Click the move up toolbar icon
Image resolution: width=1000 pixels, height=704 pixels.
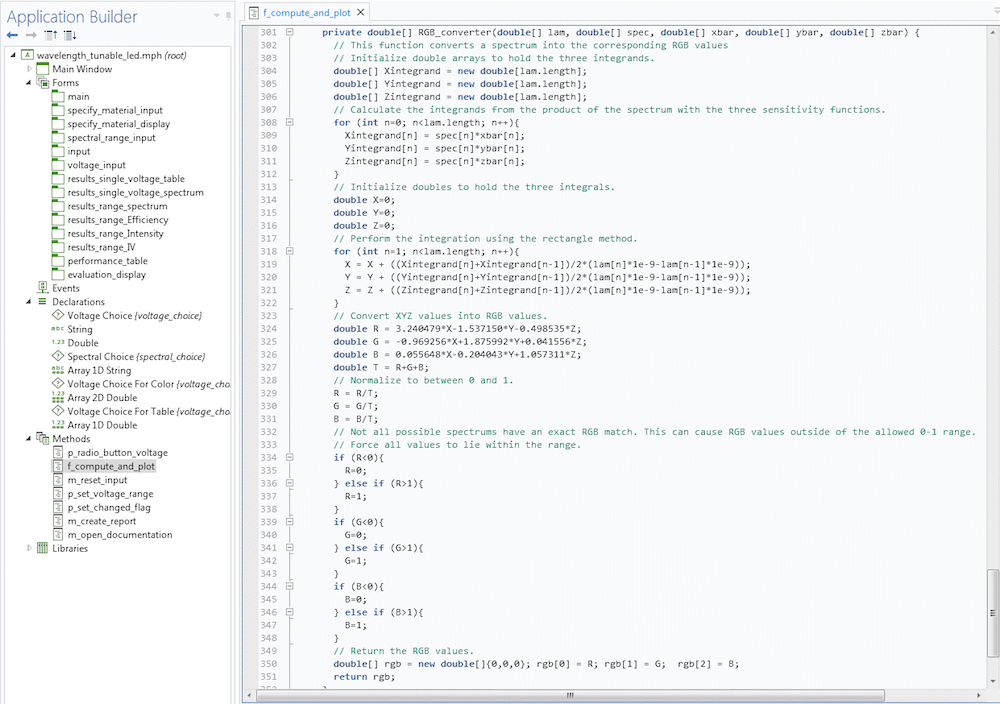click(50, 34)
